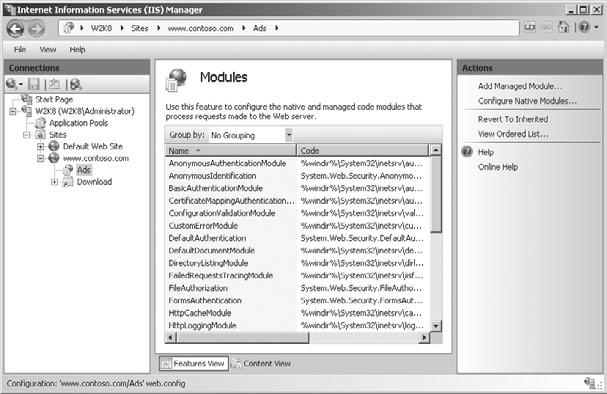This screenshot has width=607, height=394.
Task: Click the Back navigation arrow
Action: (x=15, y=29)
